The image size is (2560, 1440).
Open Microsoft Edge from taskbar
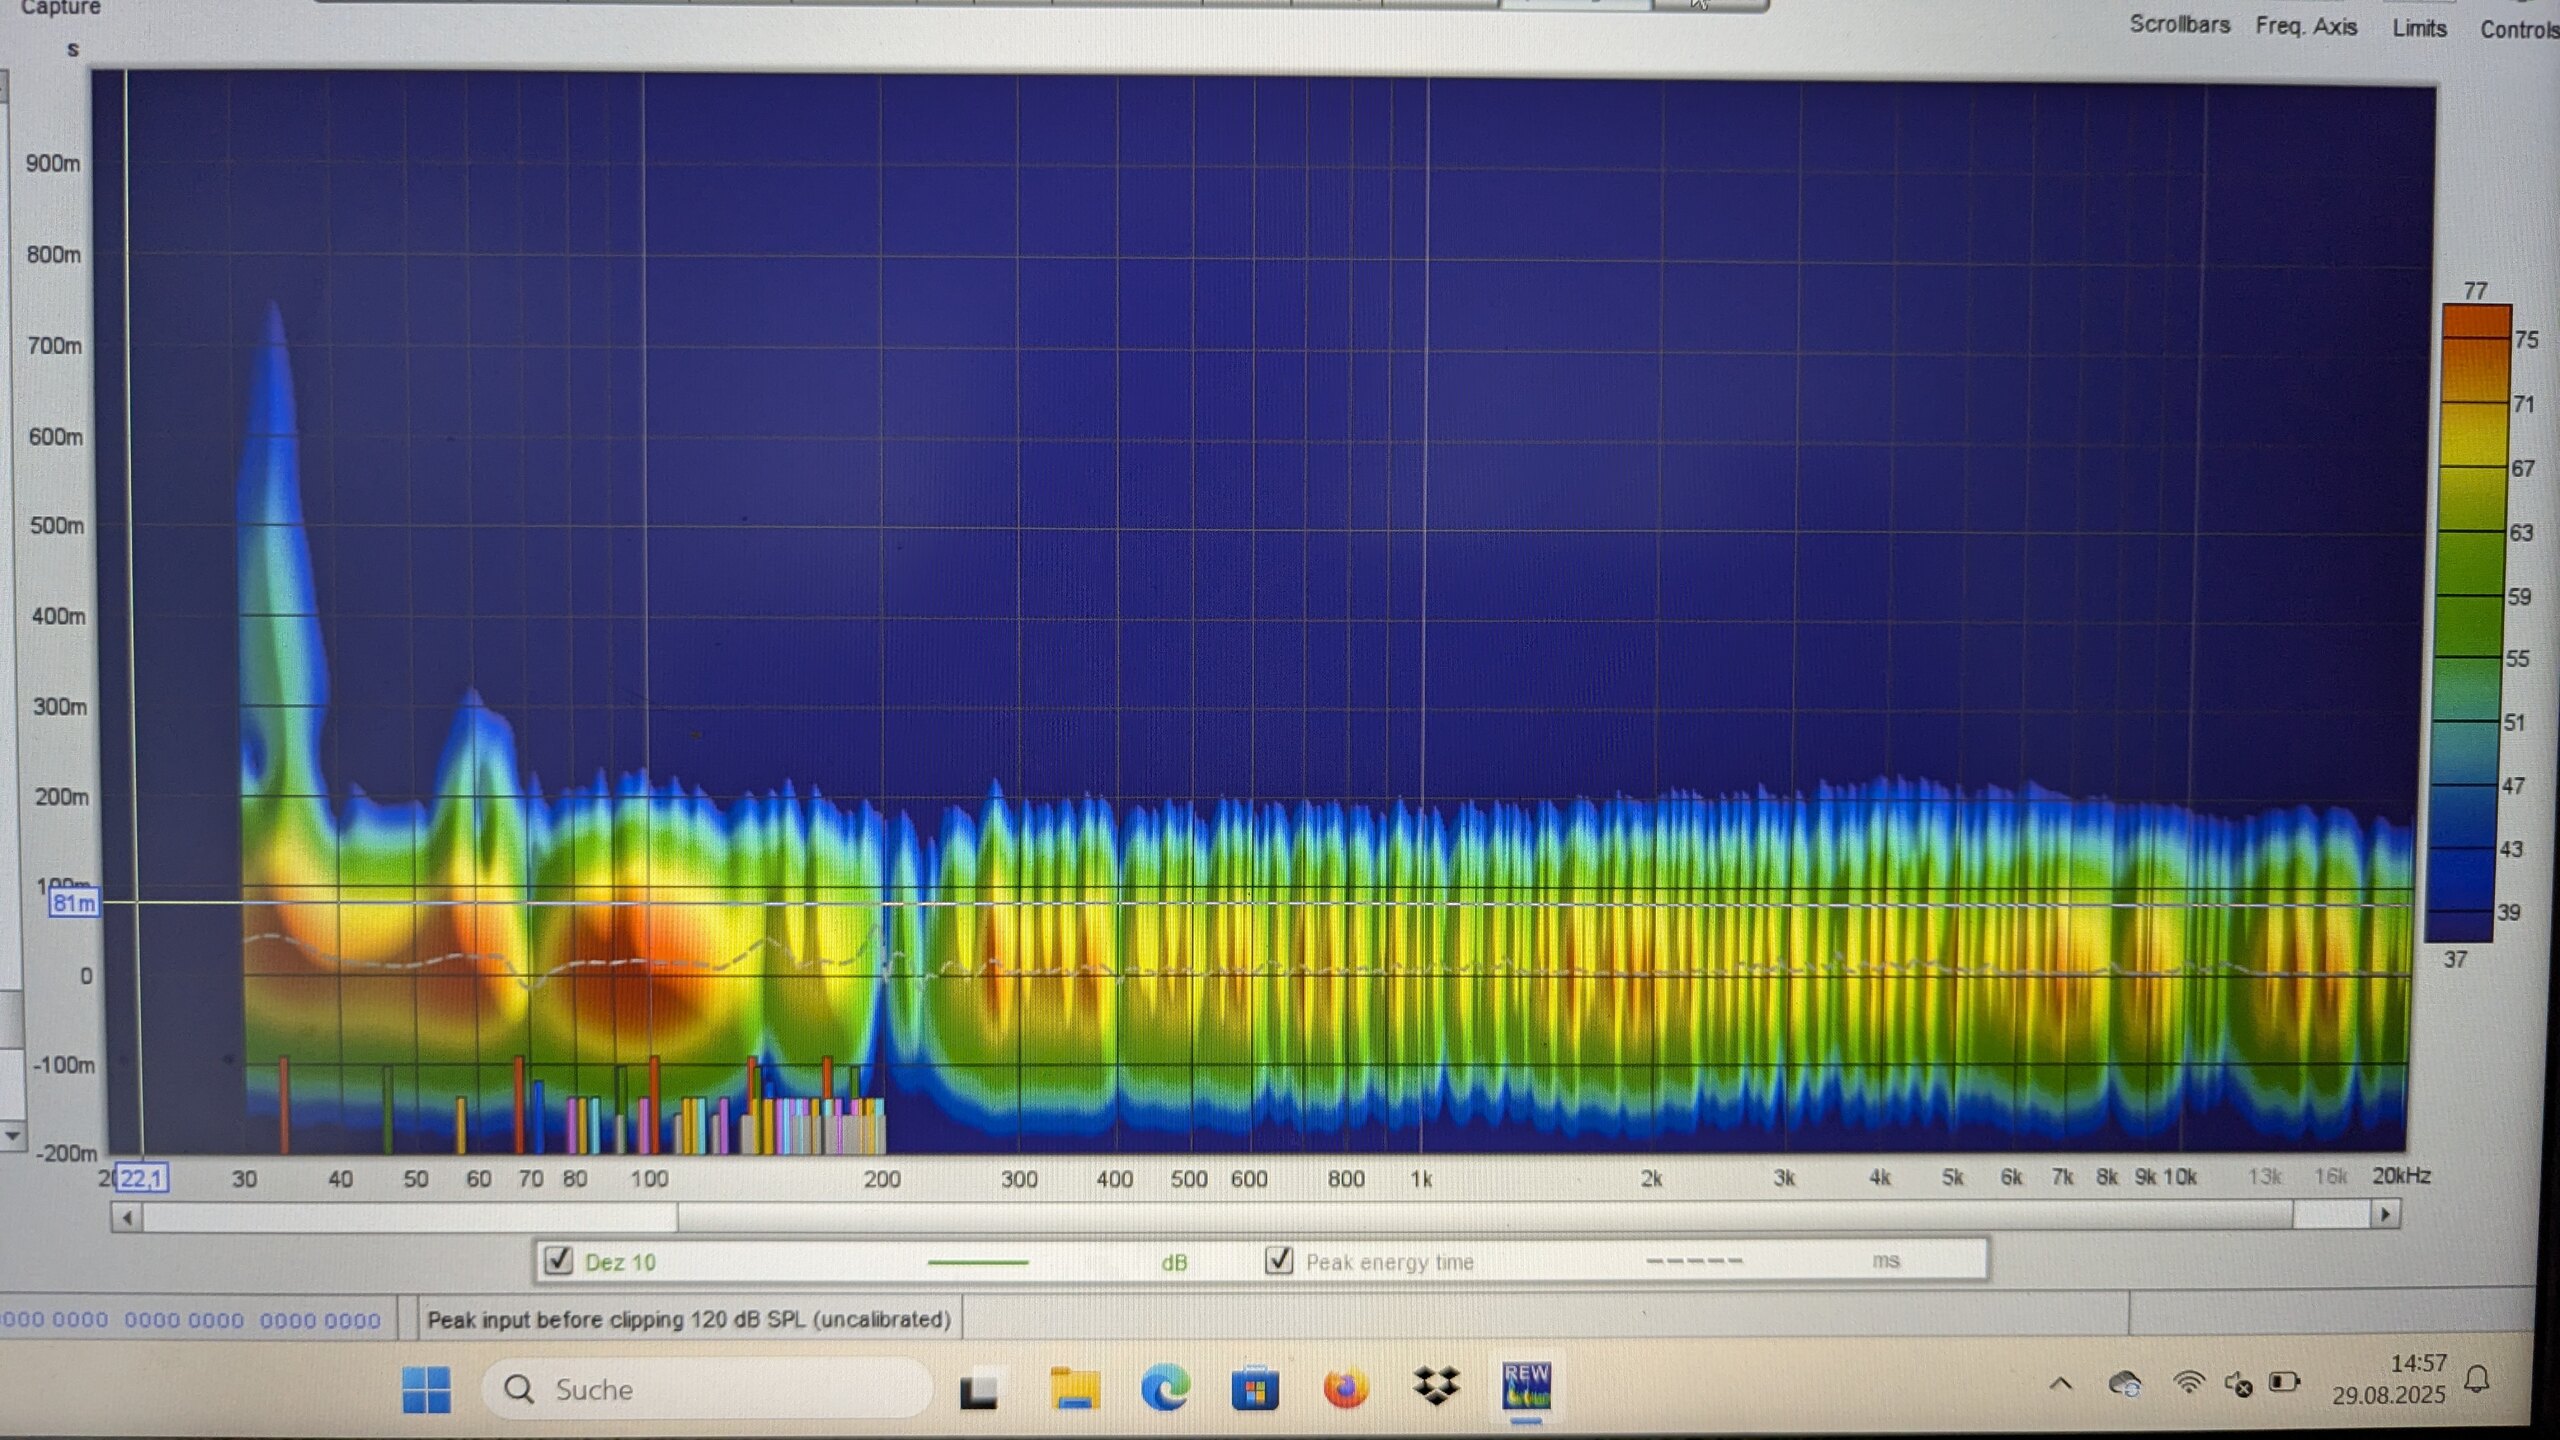(1165, 1389)
